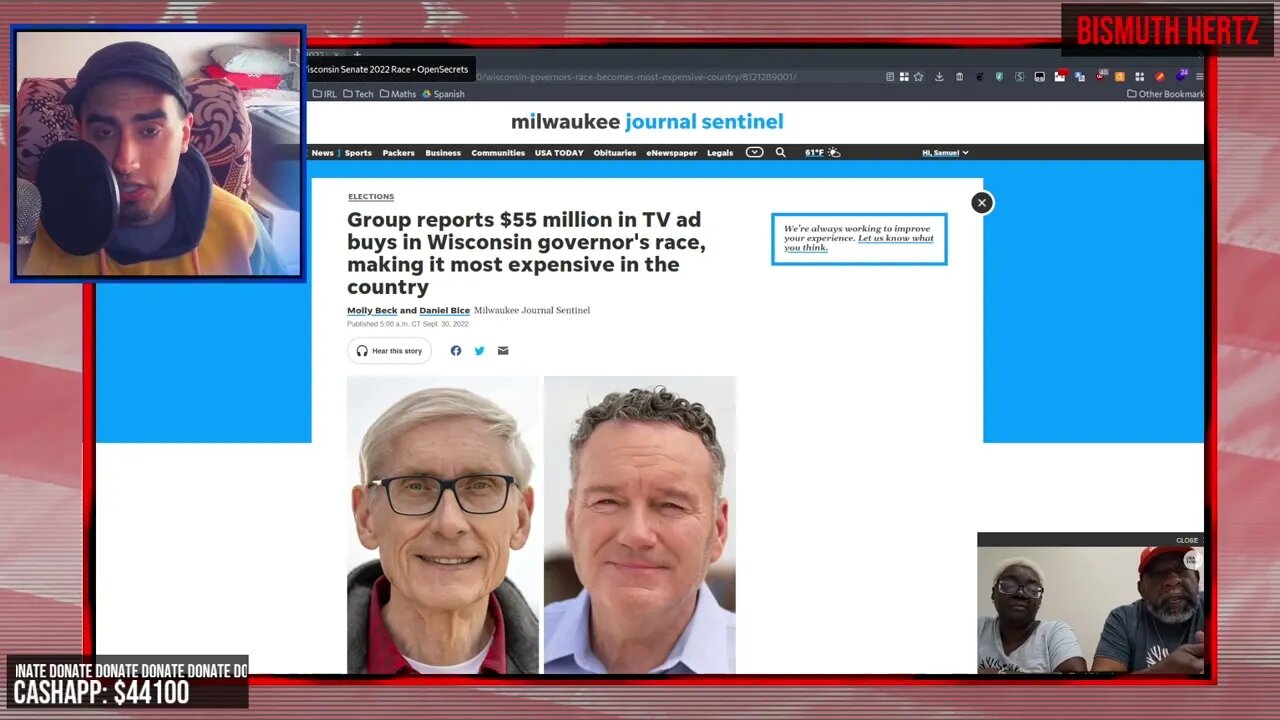Click the translate extension icon
This screenshot has width=1280, height=720.
[x=1080, y=77]
